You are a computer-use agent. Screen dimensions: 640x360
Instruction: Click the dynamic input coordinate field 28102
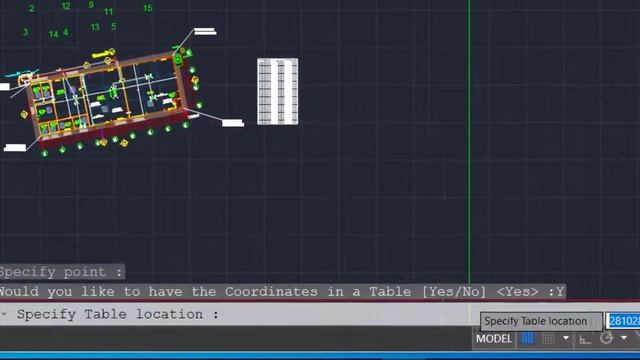point(623,321)
